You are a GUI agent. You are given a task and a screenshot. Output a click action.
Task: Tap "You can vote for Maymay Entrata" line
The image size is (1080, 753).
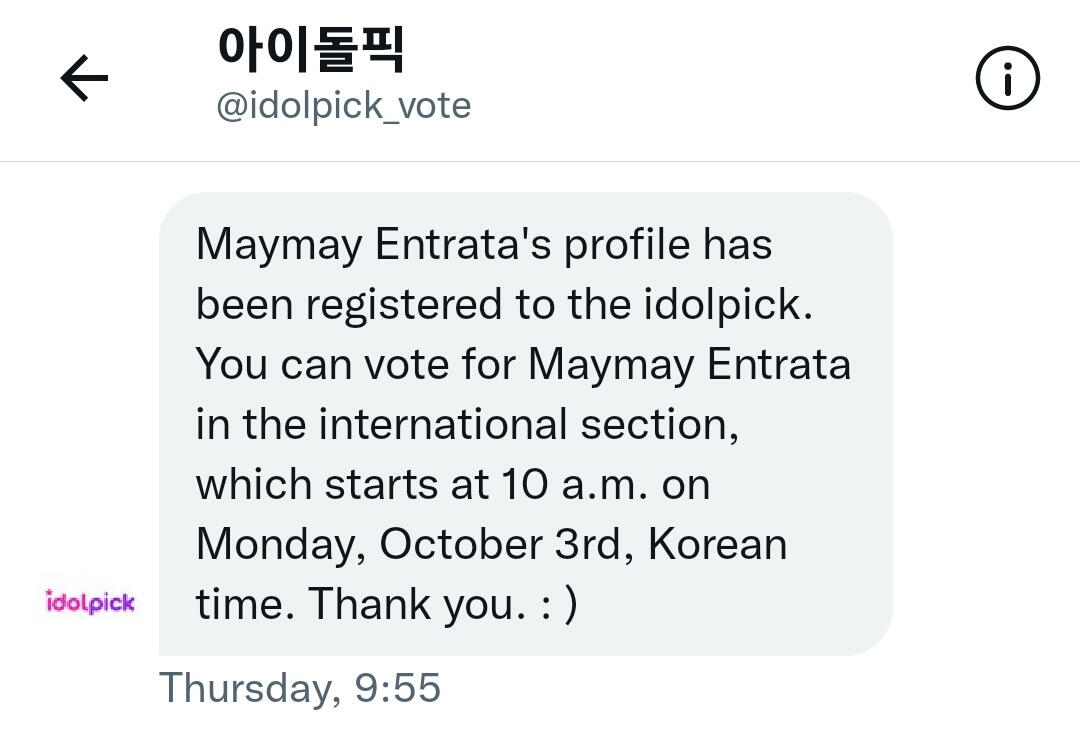point(523,364)
